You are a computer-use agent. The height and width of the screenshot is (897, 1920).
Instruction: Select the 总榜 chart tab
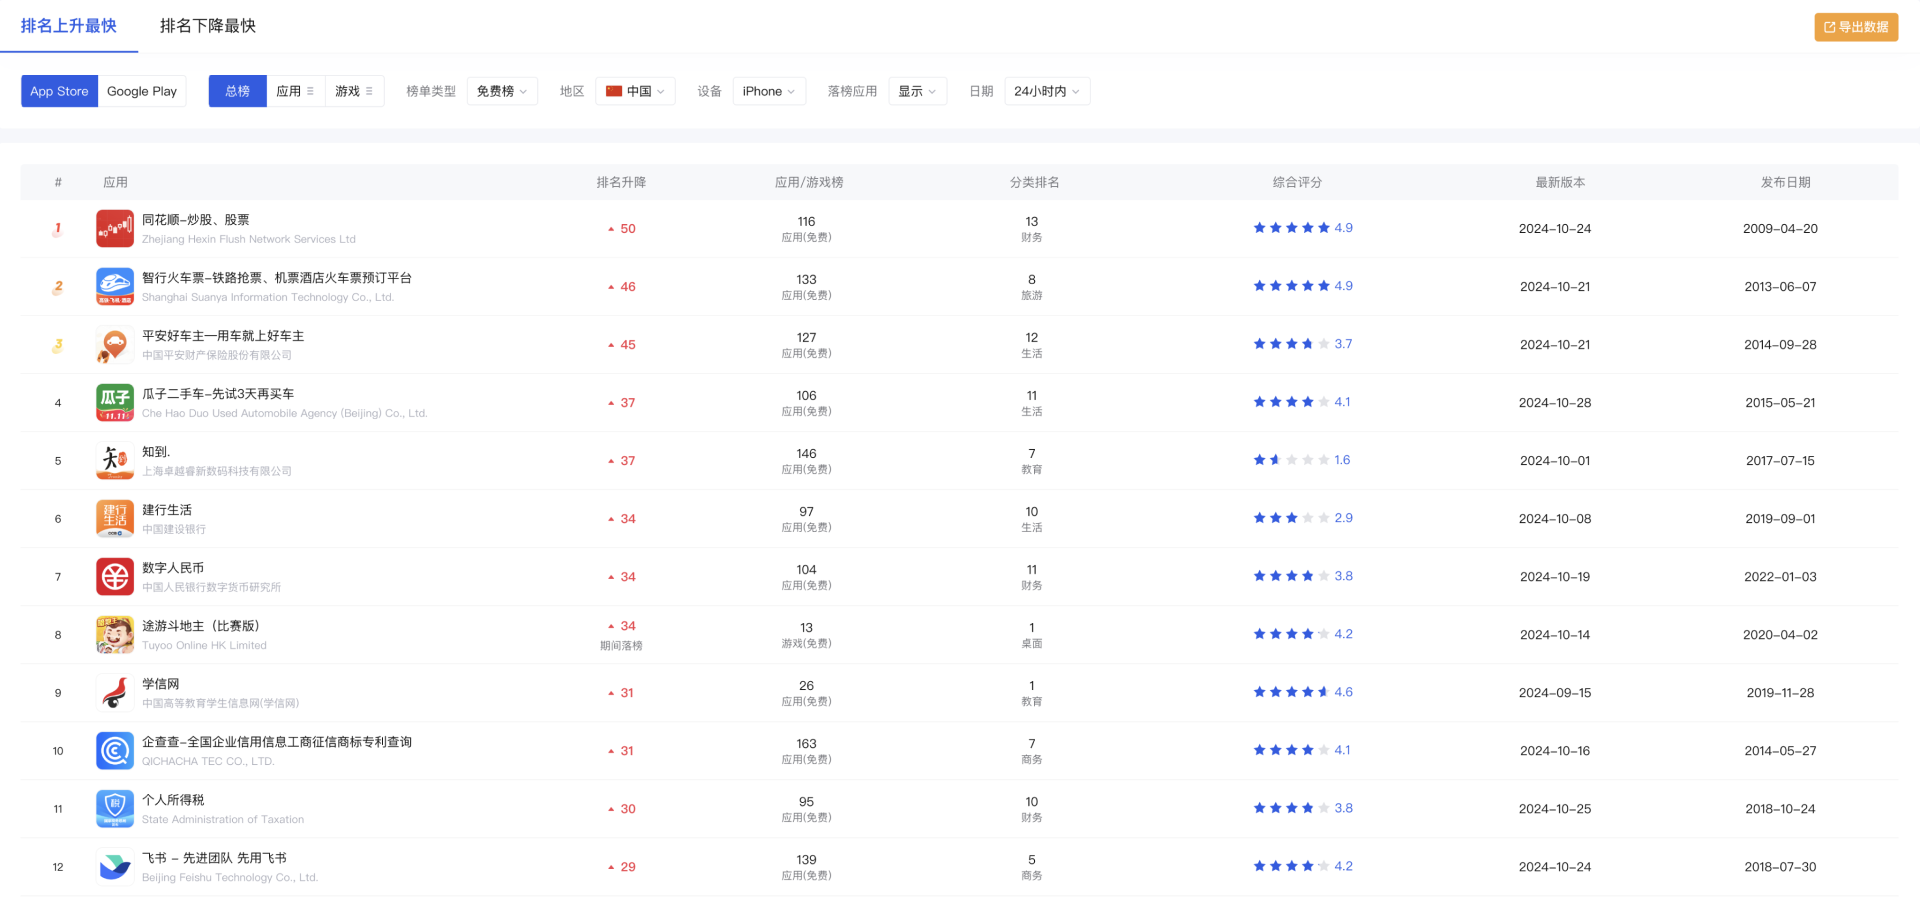click(238, 91)
